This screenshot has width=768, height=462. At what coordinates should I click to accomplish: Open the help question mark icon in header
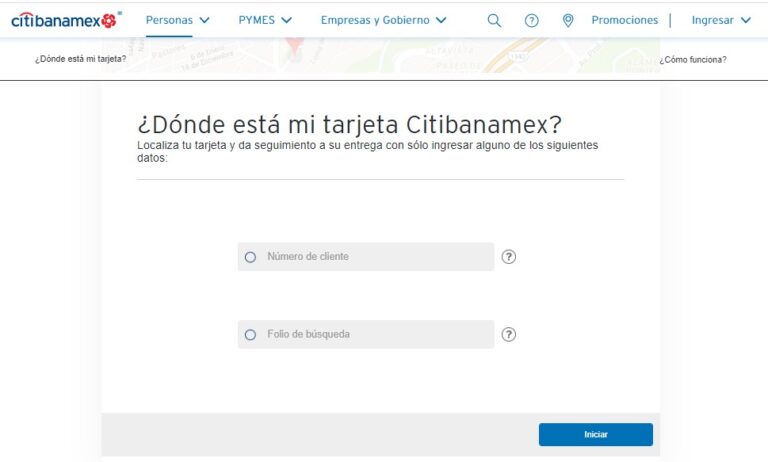531,21
